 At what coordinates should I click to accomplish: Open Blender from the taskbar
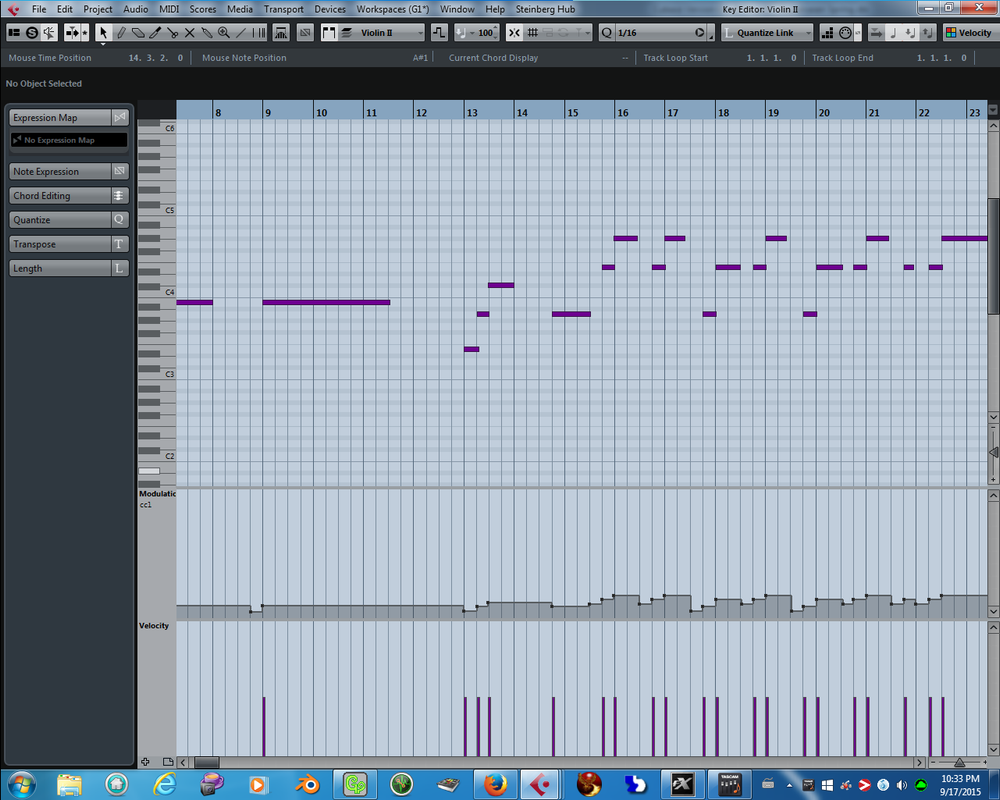[x=307, y=784]
